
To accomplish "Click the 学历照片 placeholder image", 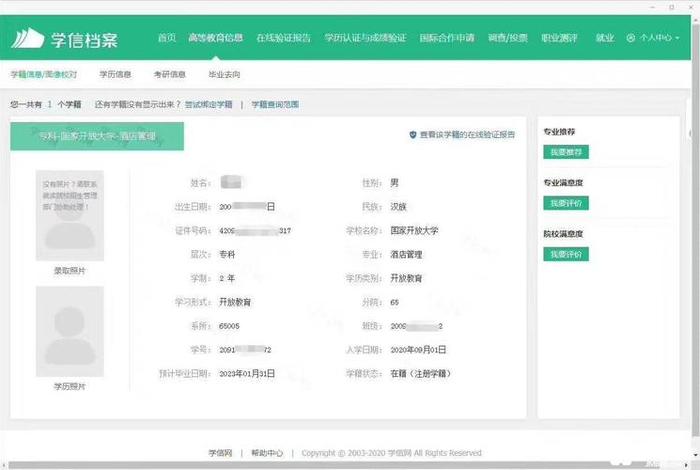I will pos(70,331).
